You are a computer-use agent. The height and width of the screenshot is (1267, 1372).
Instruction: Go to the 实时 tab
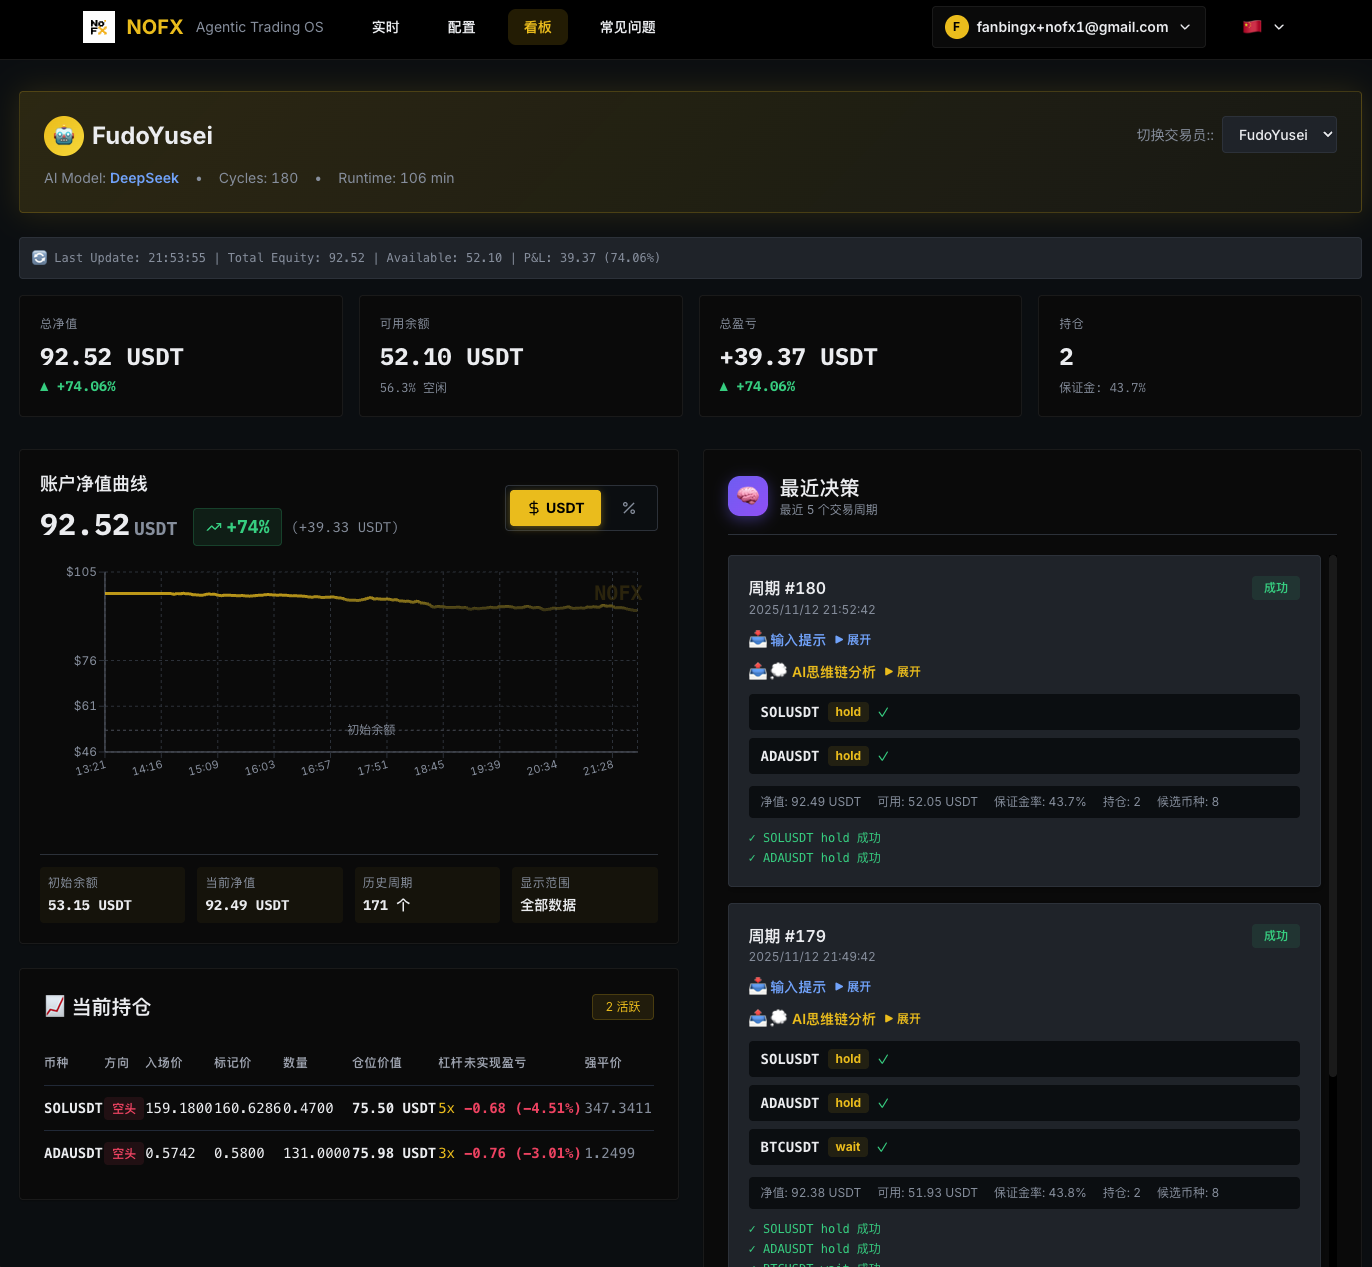point(385,27)
